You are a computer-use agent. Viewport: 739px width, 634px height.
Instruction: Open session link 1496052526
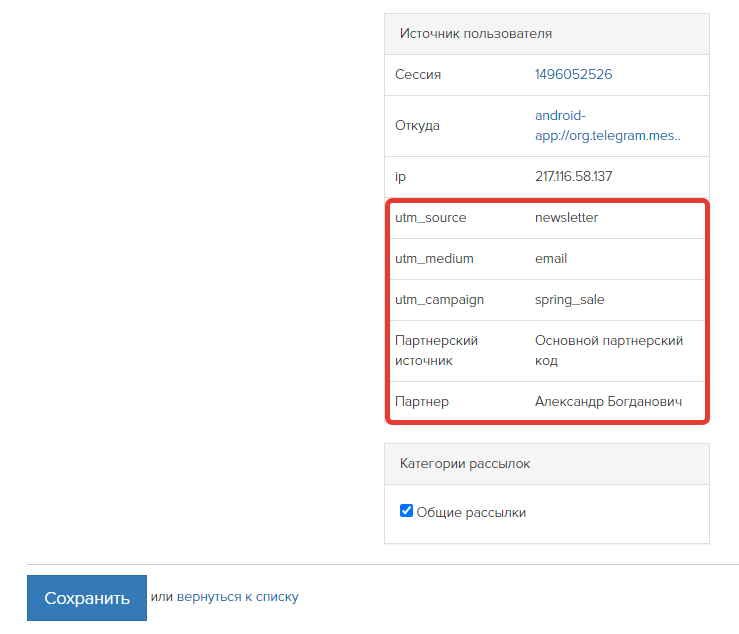coord(573,74)
